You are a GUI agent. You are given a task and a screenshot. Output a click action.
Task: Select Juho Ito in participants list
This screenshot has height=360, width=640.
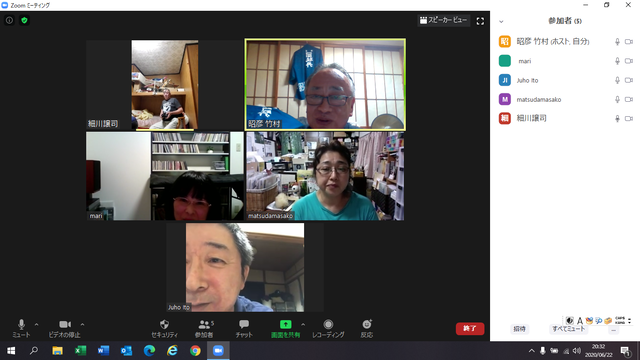click(x=565, y=80)
